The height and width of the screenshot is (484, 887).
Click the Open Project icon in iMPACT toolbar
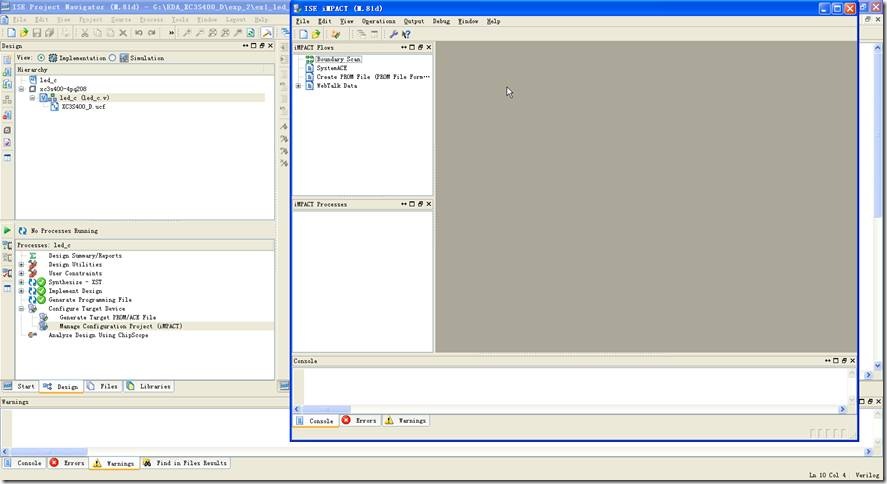point(316,34)
